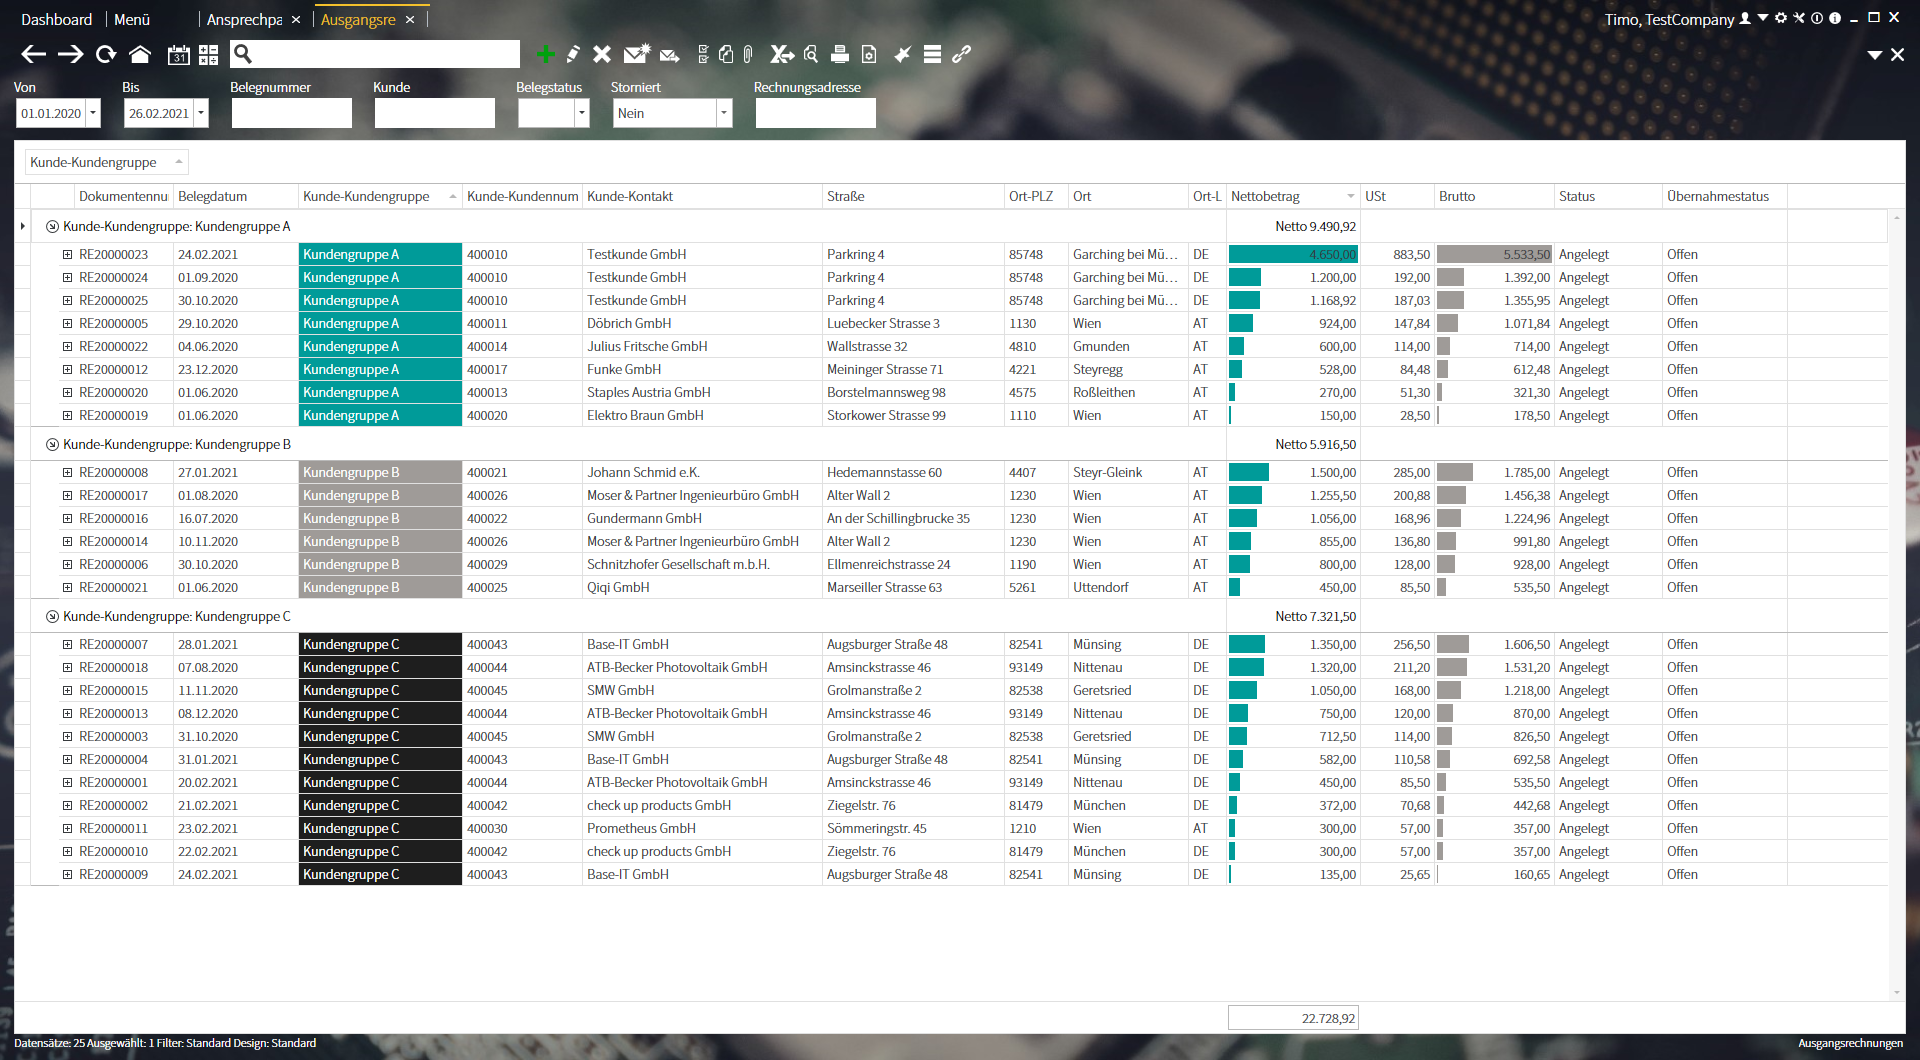The height and width of the screenshot is (1060, 1920).
Task: Click the info icon in title bar
Action: [x=1835, y=18]
